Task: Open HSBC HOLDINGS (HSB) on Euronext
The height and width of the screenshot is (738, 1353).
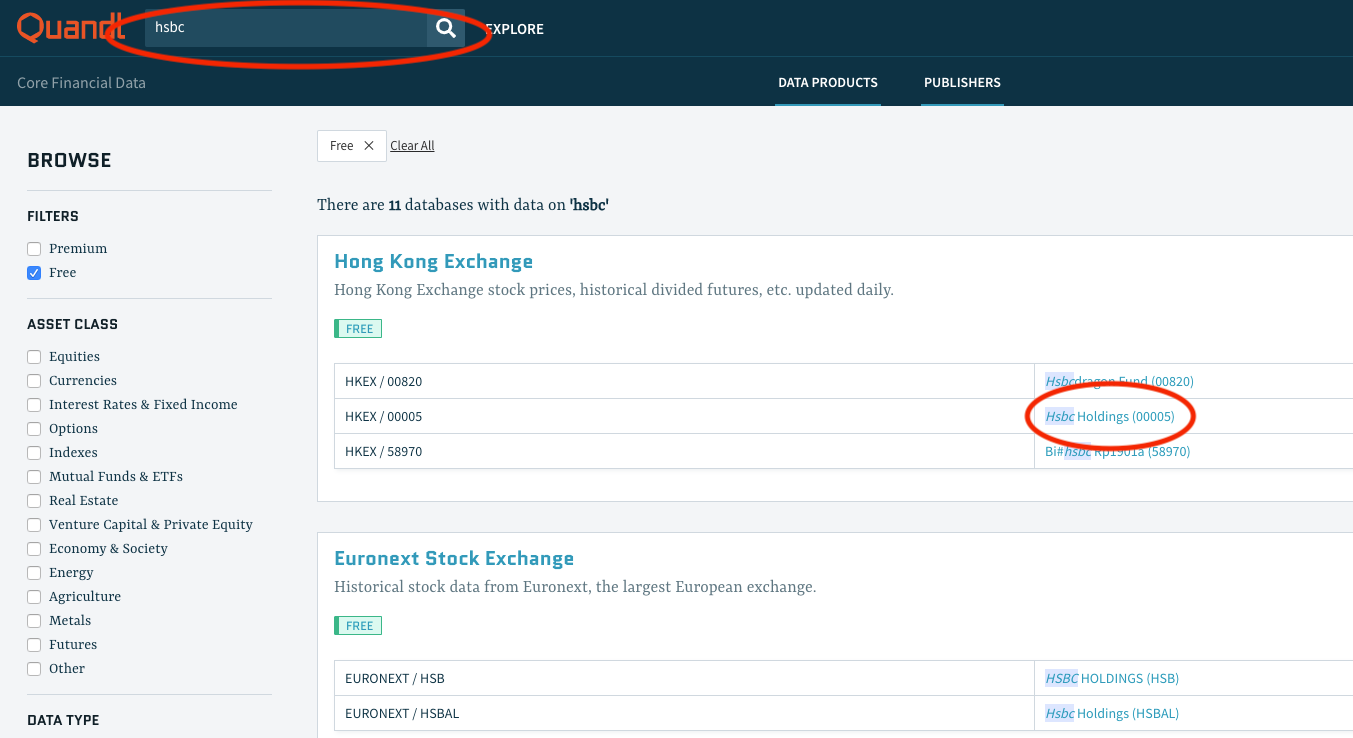Action: [x=1111, y=678]
